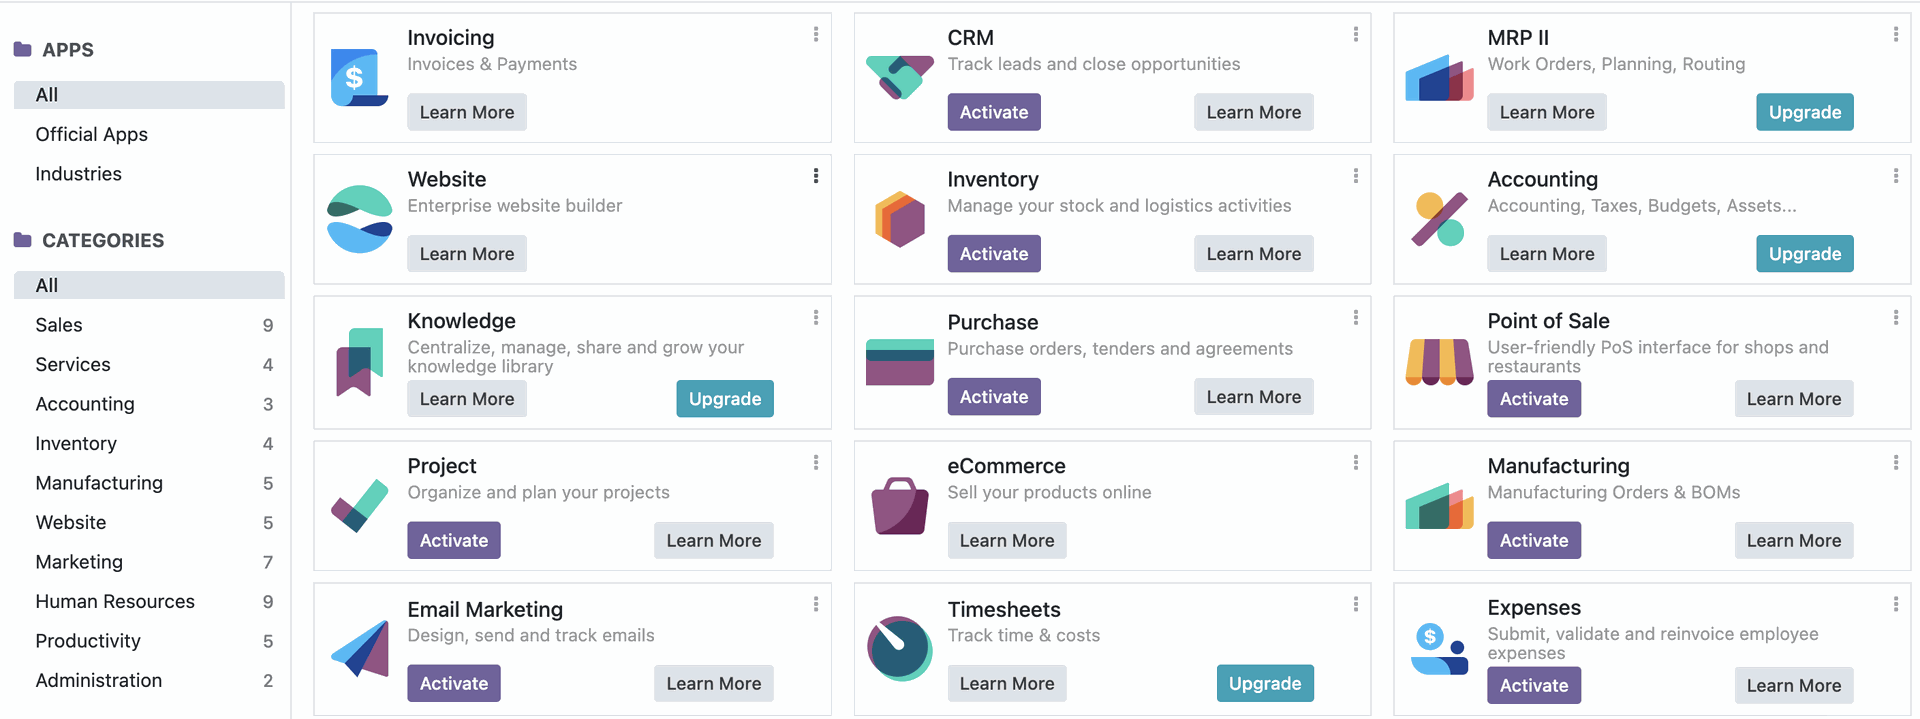Activate the Project app
Viewport: 1920px width, 719px height.
click(454, 541)
